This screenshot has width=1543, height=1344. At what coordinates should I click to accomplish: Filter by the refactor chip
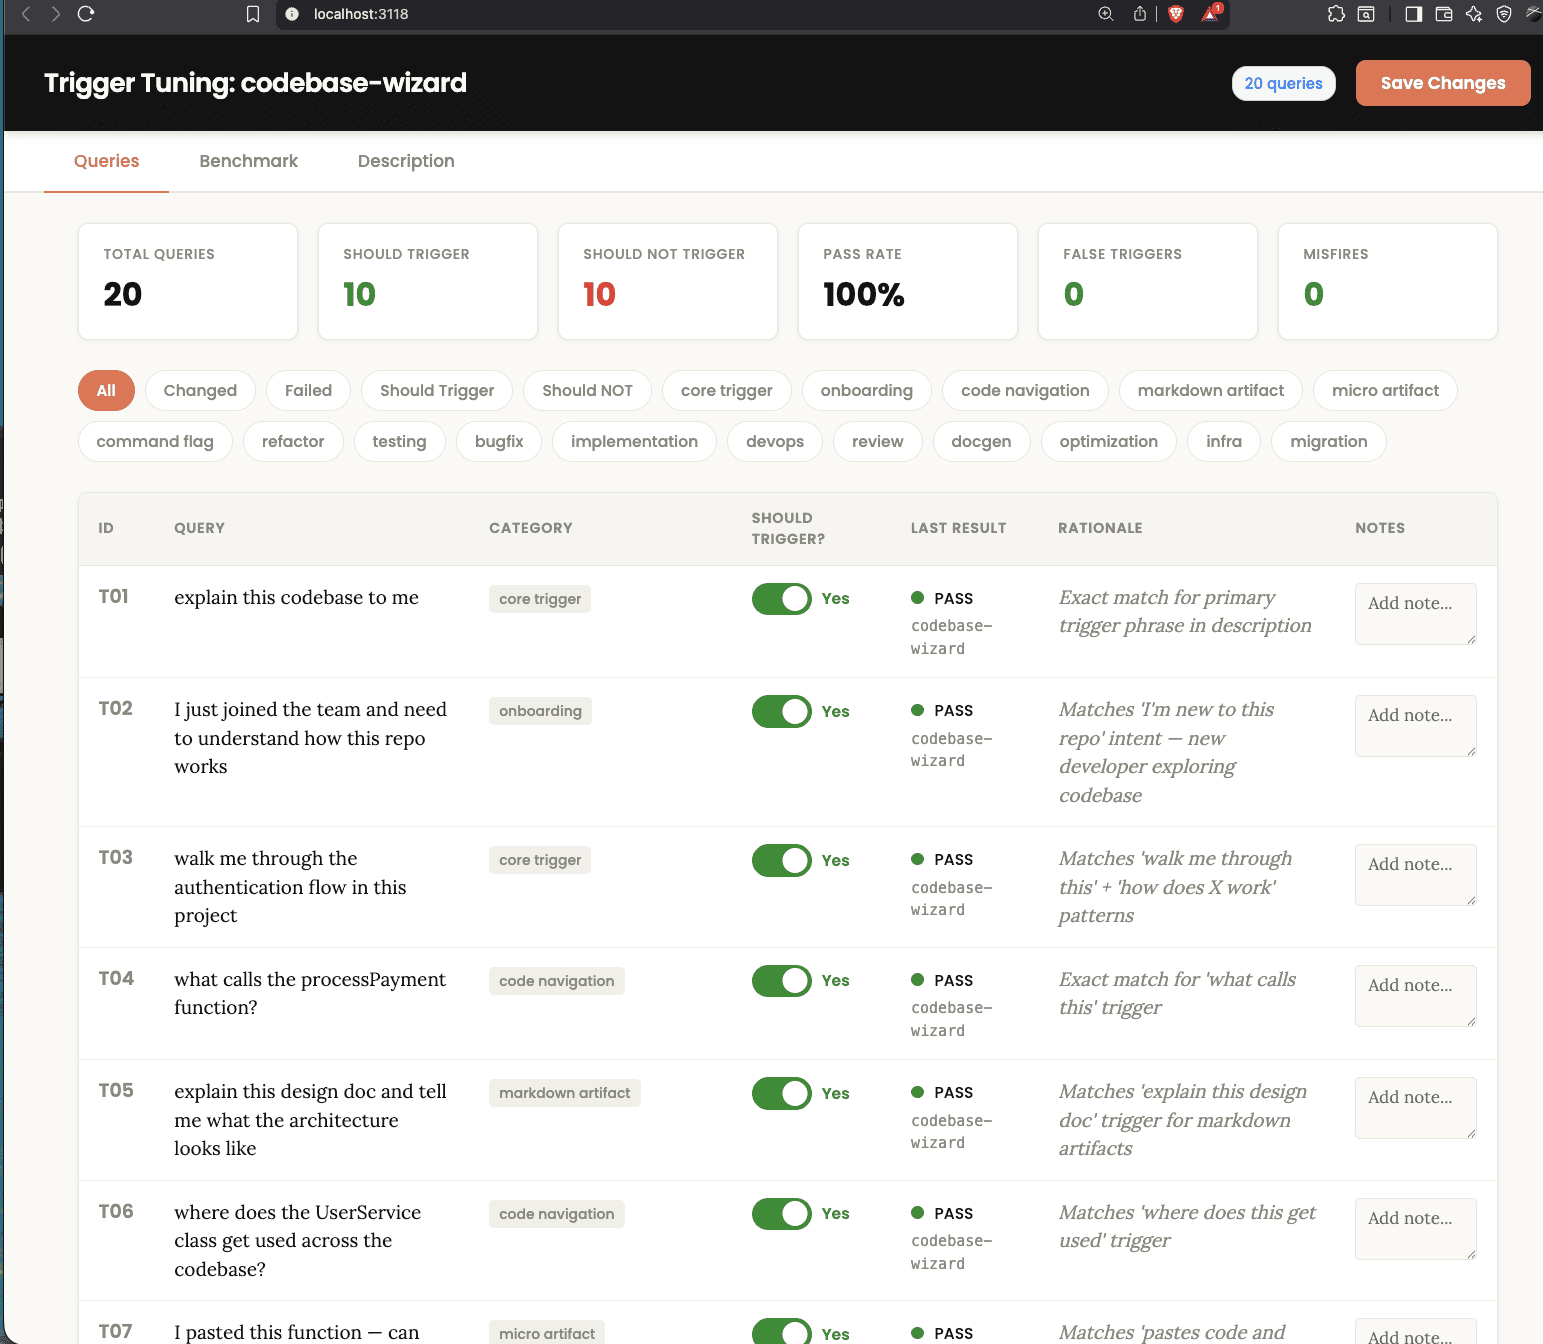293,441
